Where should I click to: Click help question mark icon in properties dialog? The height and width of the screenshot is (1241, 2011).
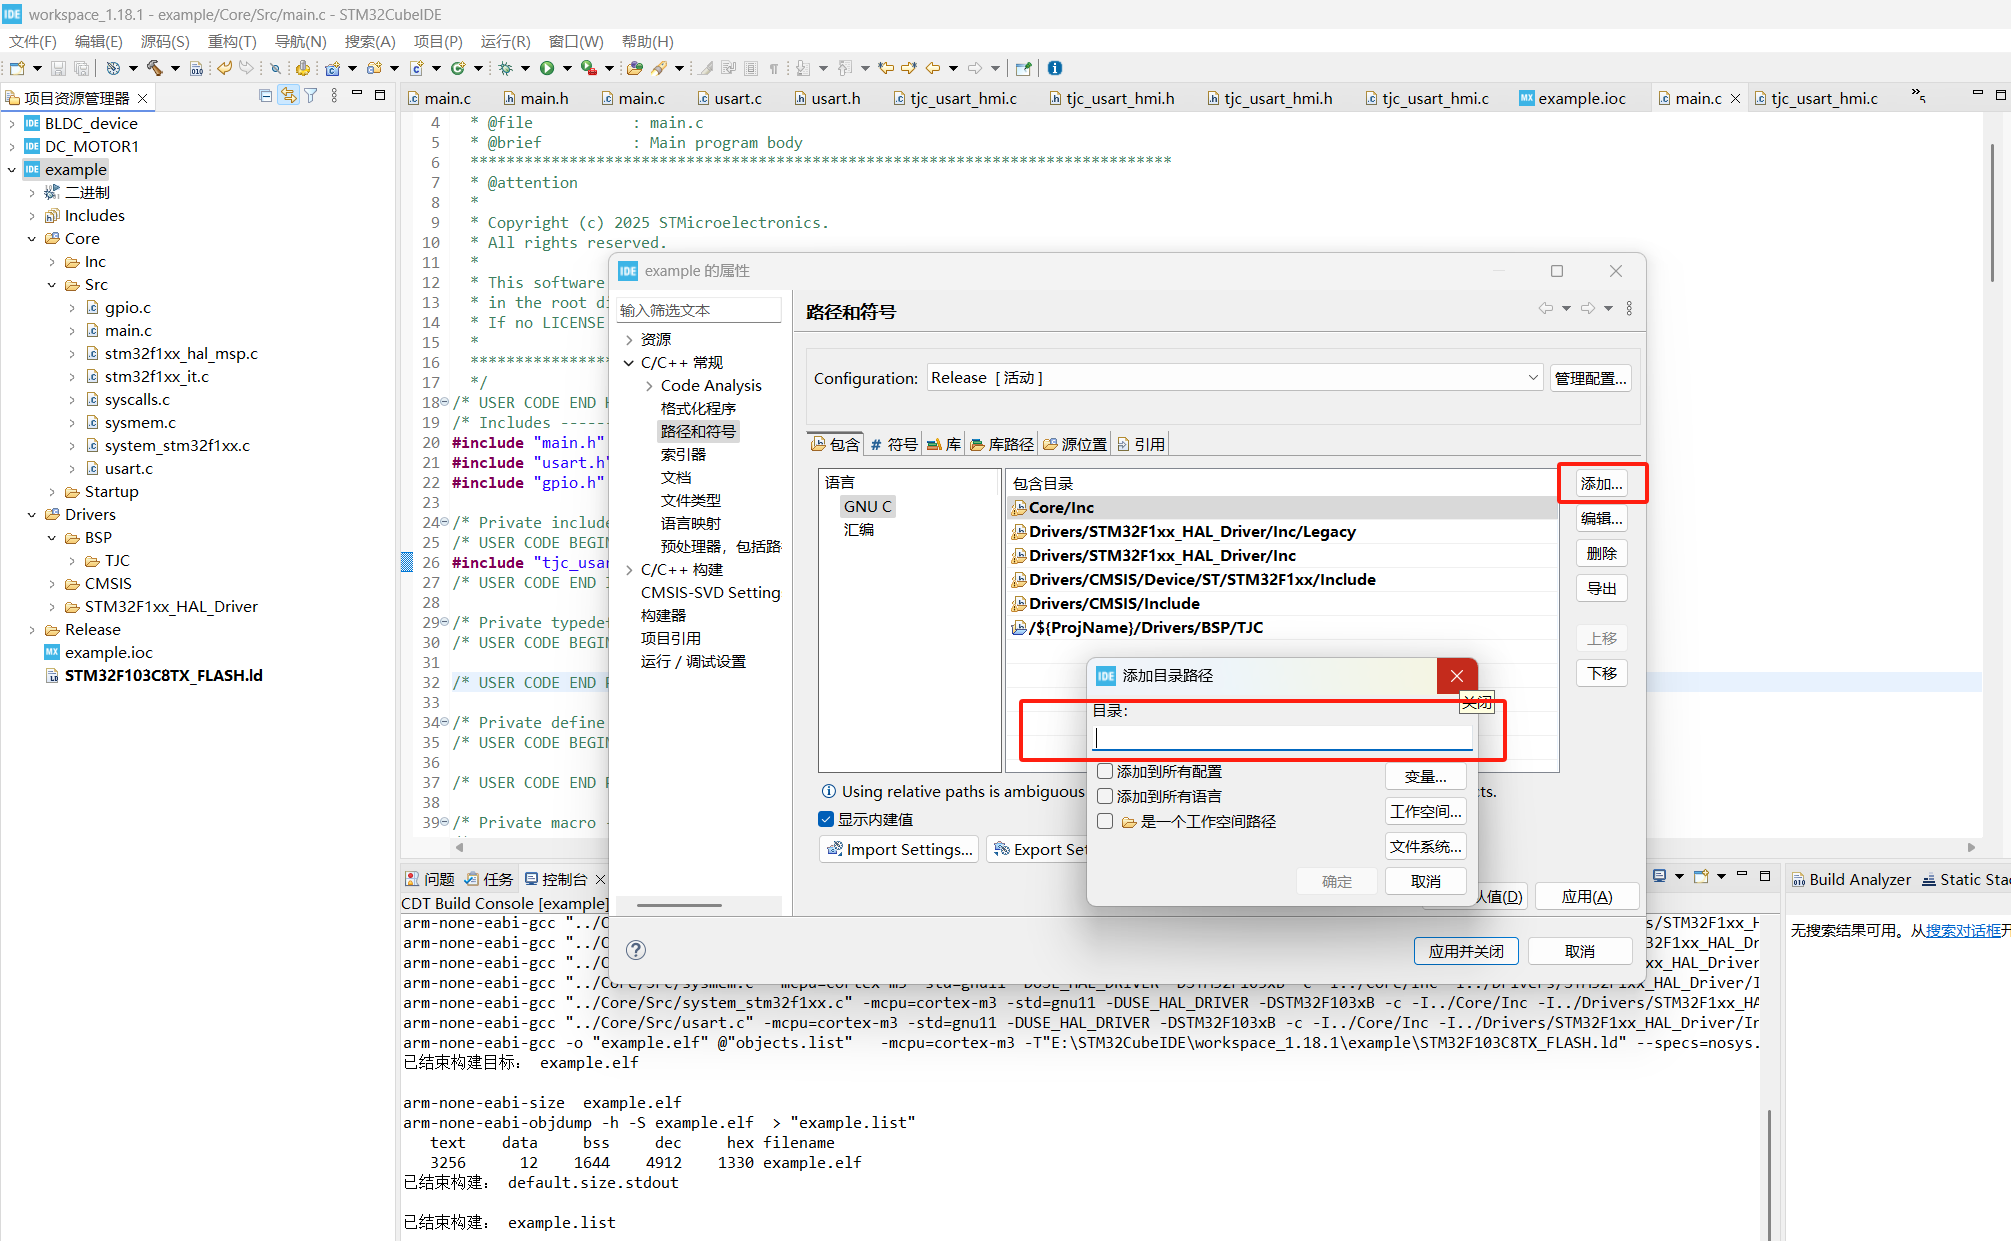point(636,950)
